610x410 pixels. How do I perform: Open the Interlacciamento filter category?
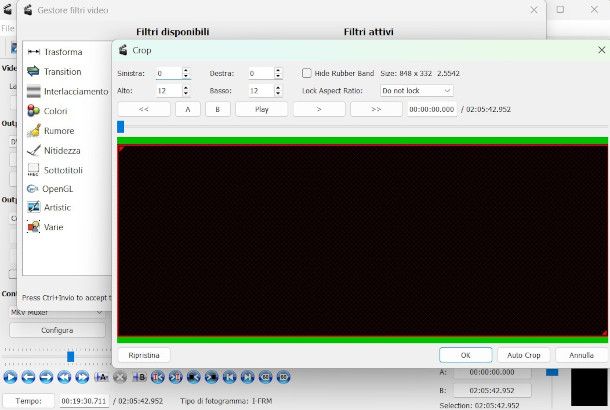pyautogui.click(x=67, y=91)
